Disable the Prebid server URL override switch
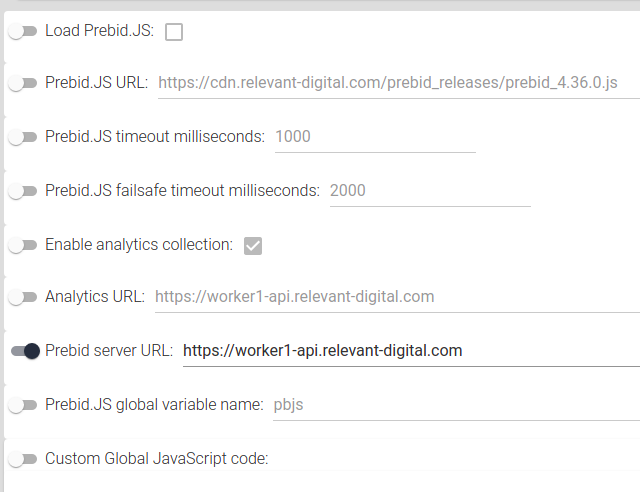Viewport: 640px width, 492px height. pyautogui.click(x=25, y=351)
